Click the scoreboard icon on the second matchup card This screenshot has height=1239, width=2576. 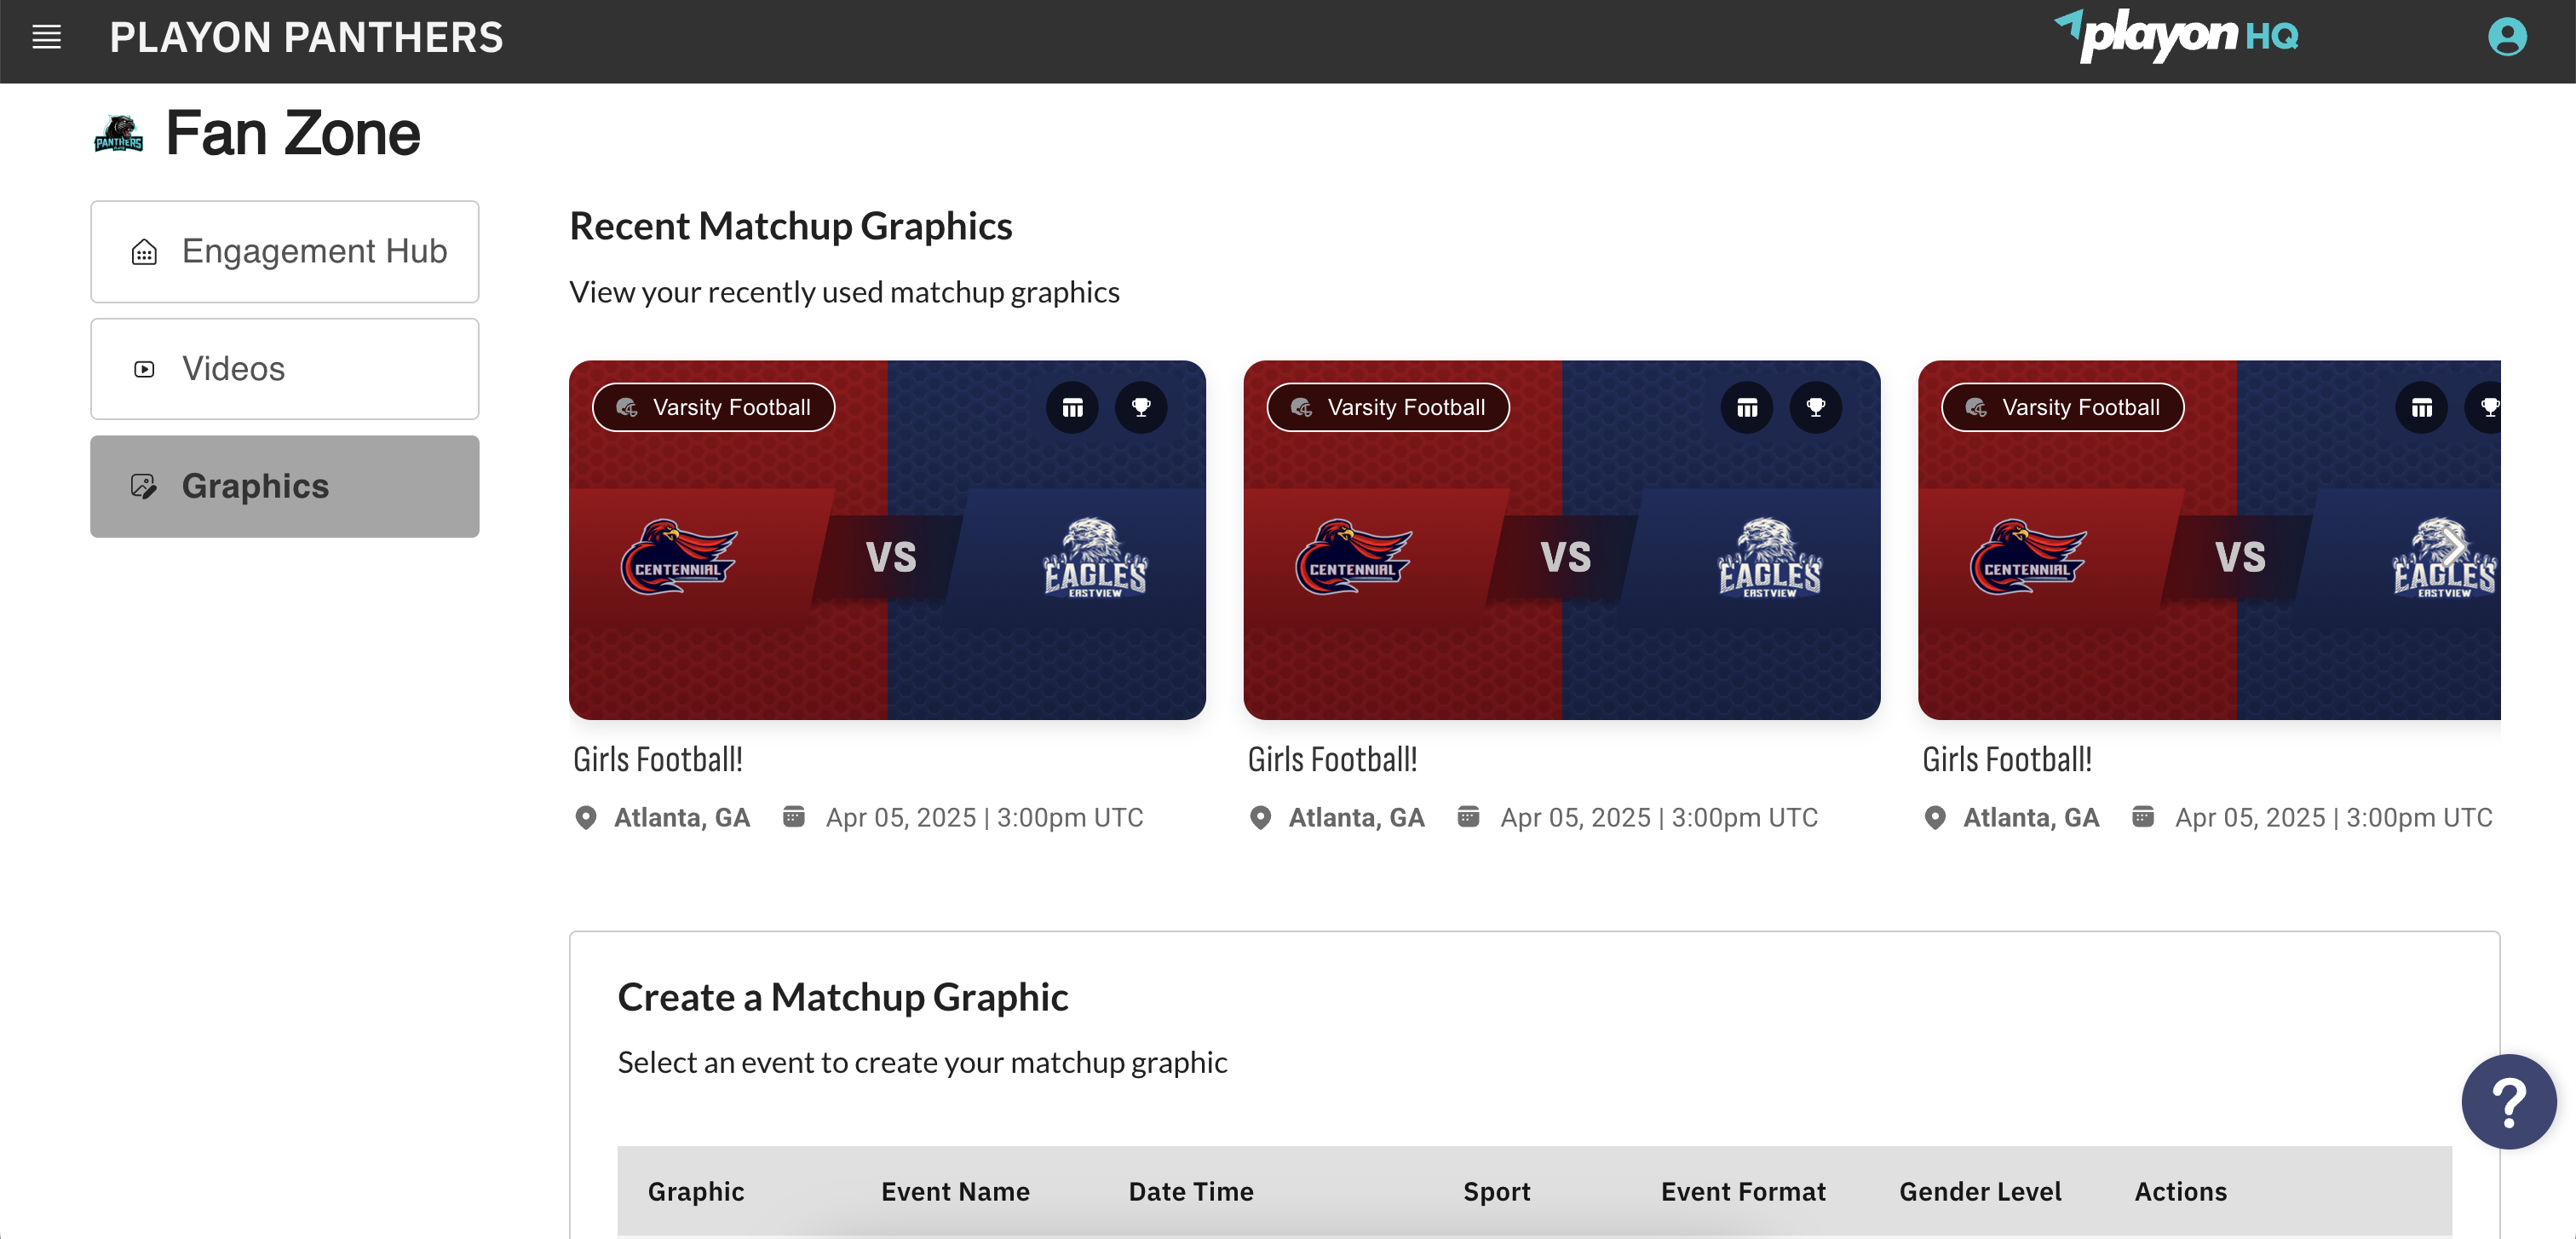(x=1747, y=407)
